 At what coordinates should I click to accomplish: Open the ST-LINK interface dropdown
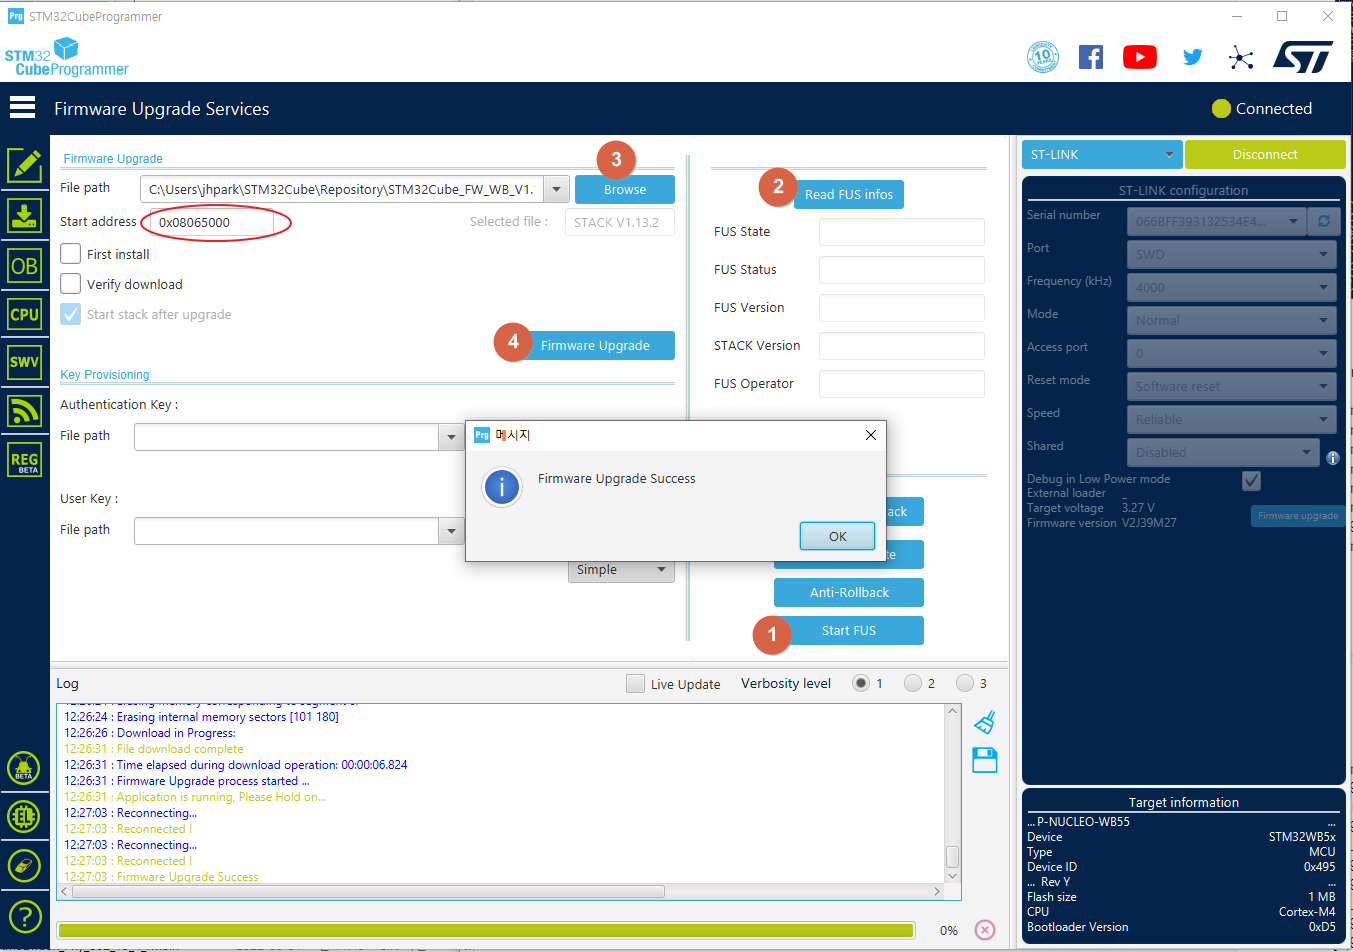tap(1102, 154)
